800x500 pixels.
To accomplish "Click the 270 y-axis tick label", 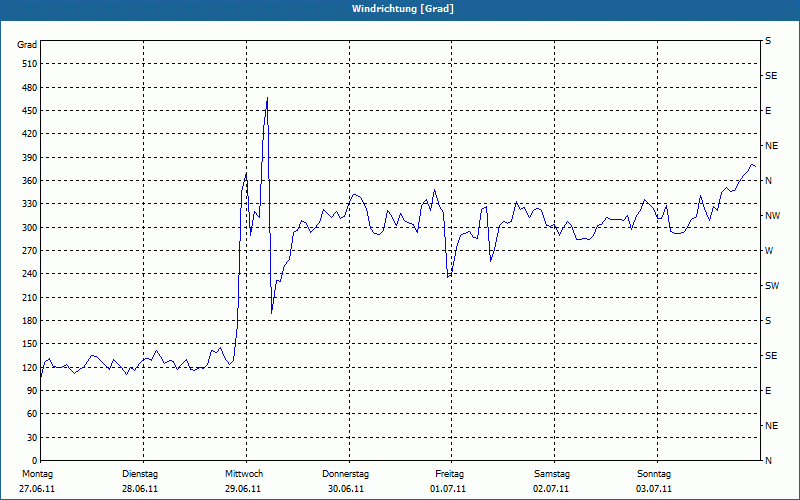I will click(x=30, y=251).
